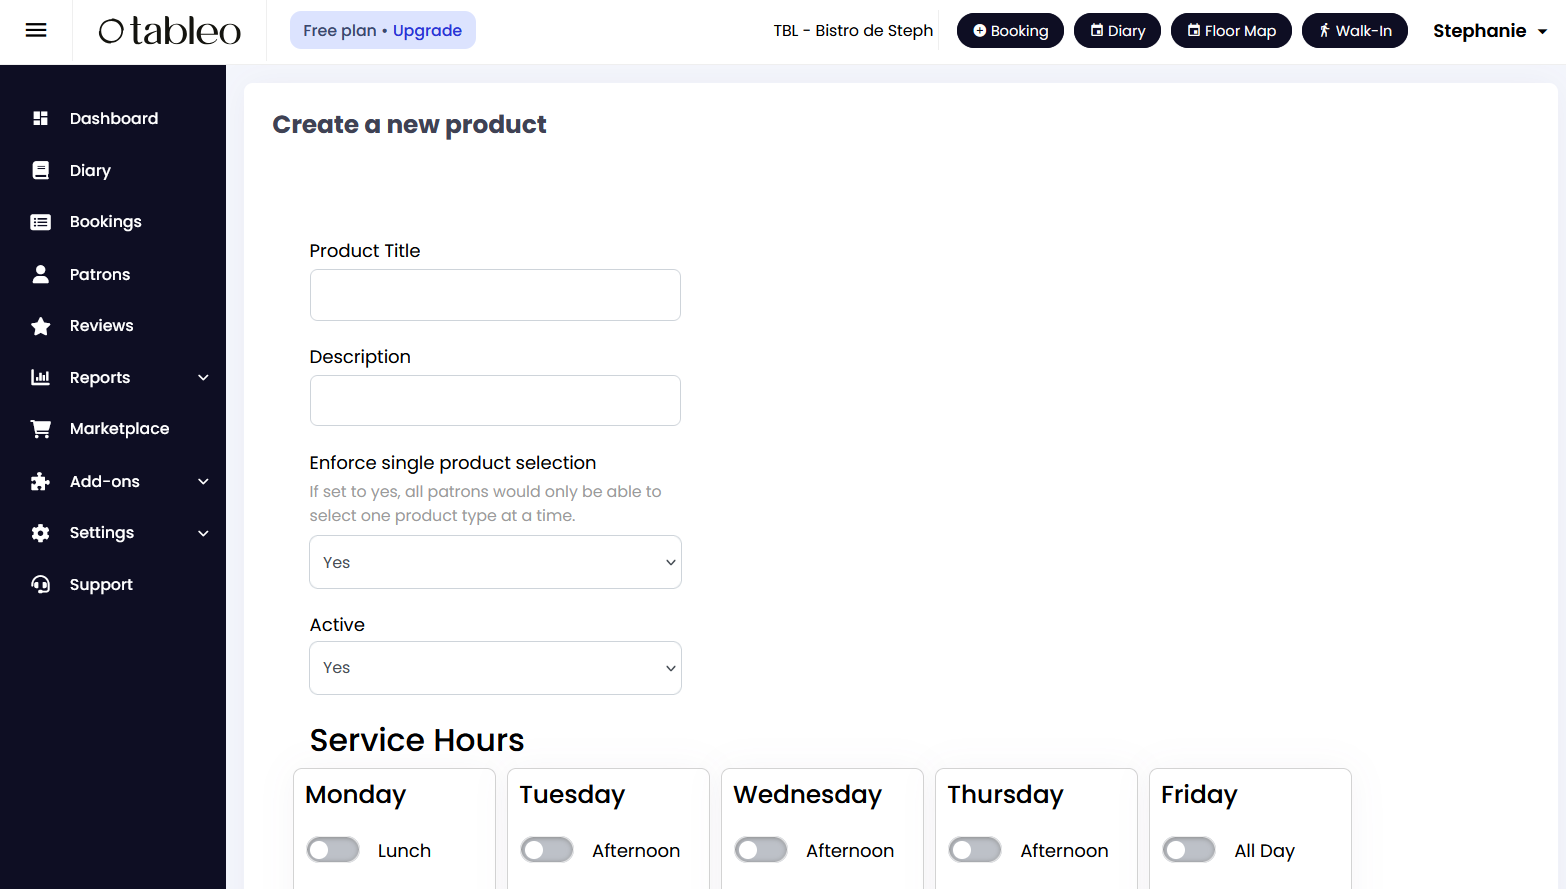Click the Settings gear icon
This screenshot has height=889, width=1566.
40,533
